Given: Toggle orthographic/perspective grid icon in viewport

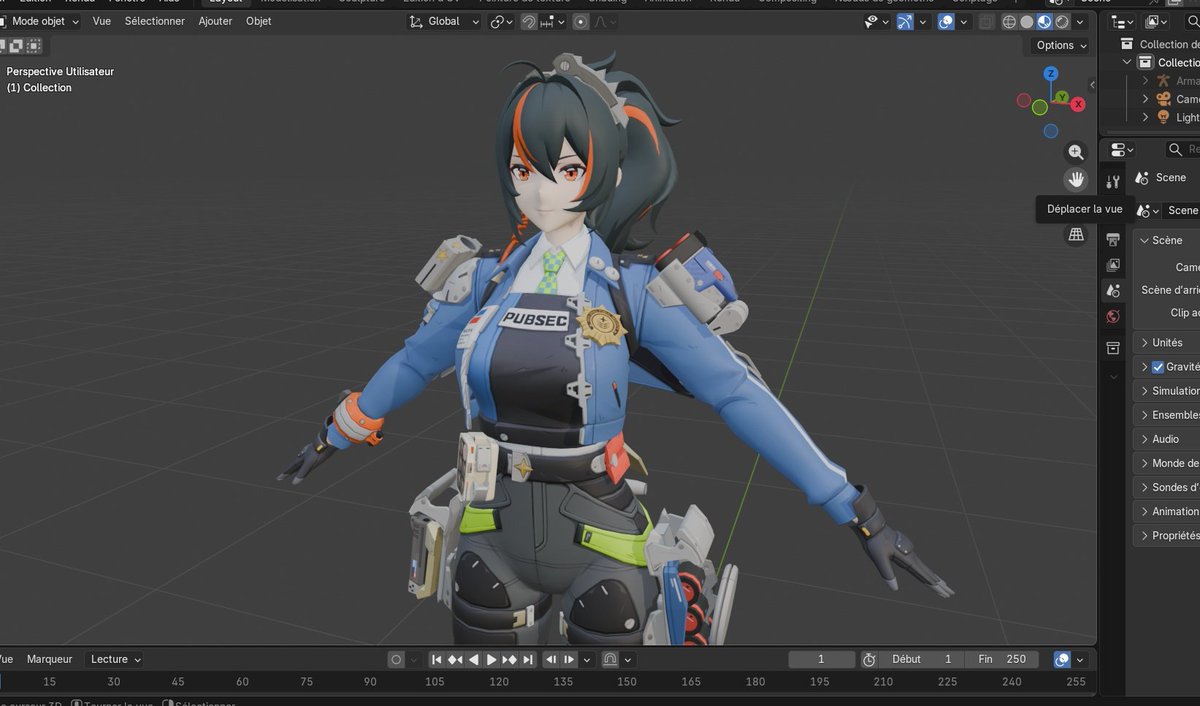Looking at the screenshot, I should (x=1076, y=234).
